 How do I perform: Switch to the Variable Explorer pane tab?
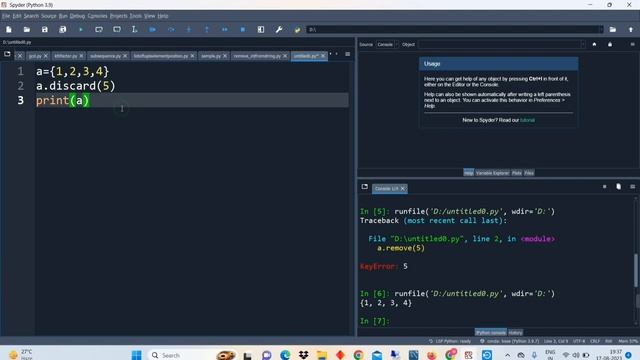(x=492, y=173)
